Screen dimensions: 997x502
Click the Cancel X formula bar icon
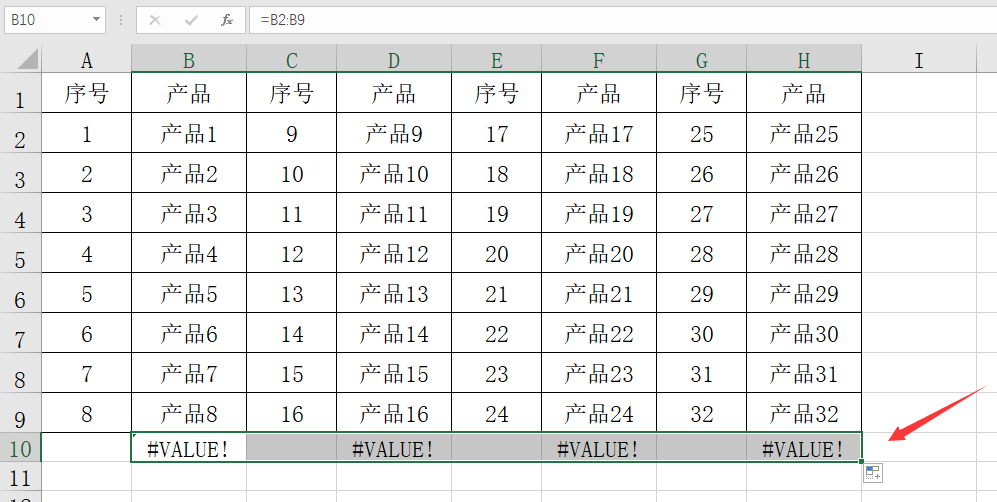pyautogui.click(x=155, y=20)
